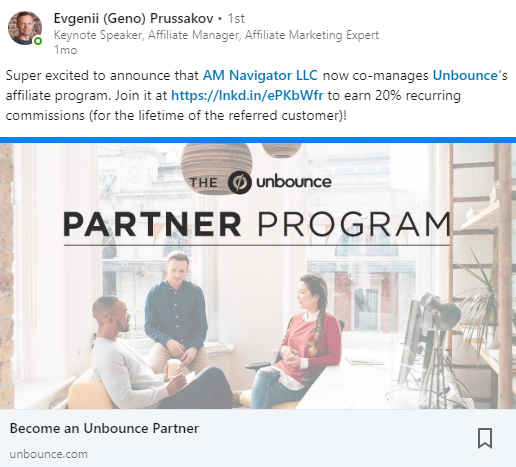The width and height of the screenshot is (516, 467).
Task: Click the author headline 'Keynote Speaker, Affiliate Manager'
Action: [x=216, y=35]
